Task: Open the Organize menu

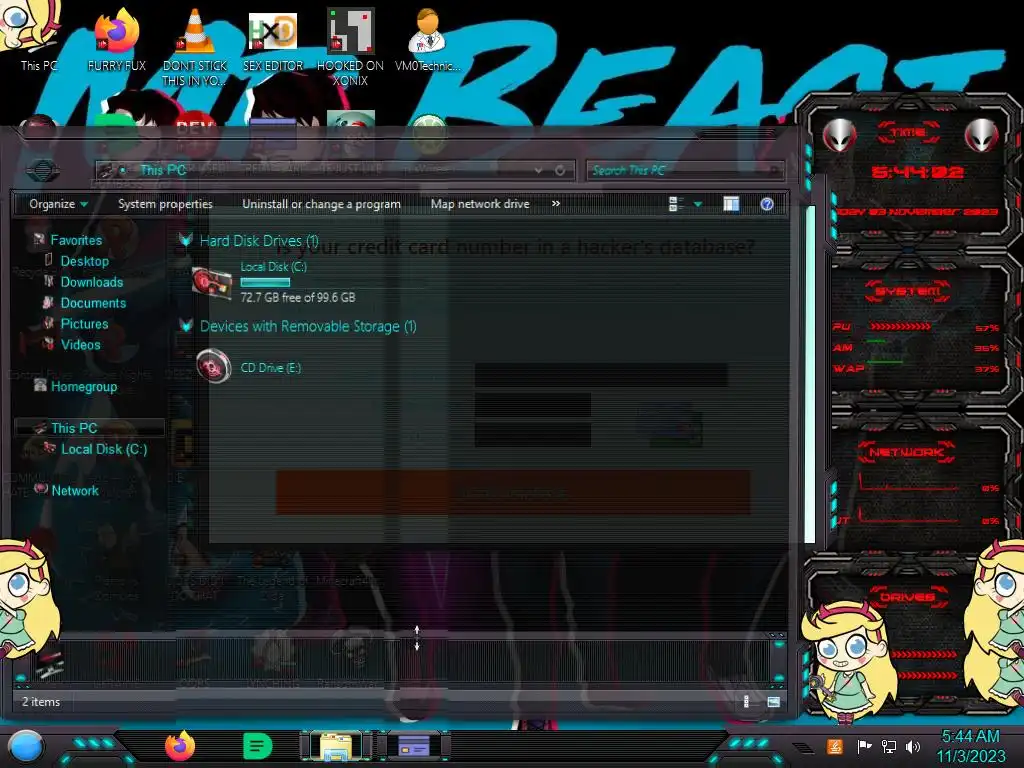Action: [58, 204]
